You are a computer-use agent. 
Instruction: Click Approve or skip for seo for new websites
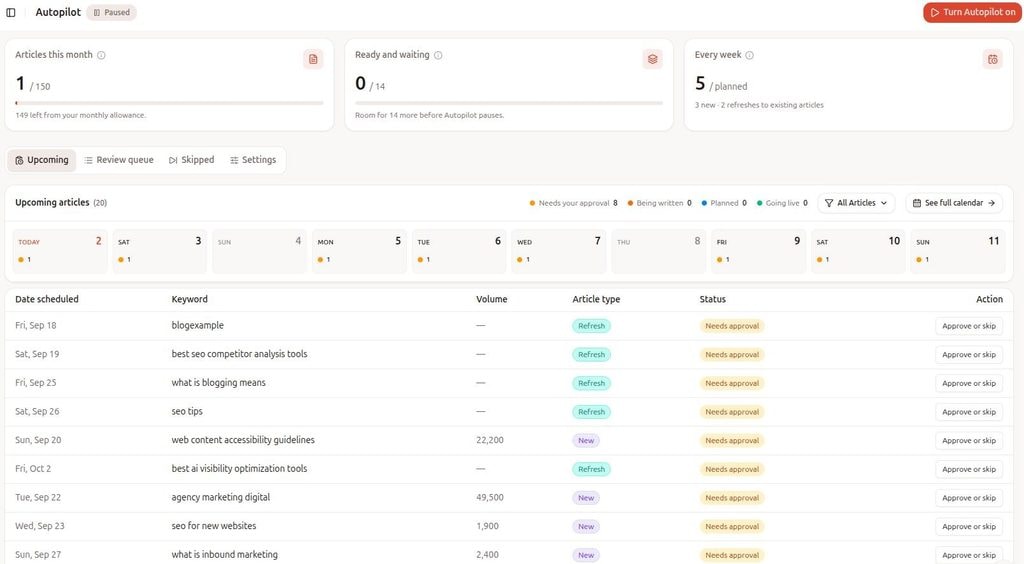coord(969,527)
